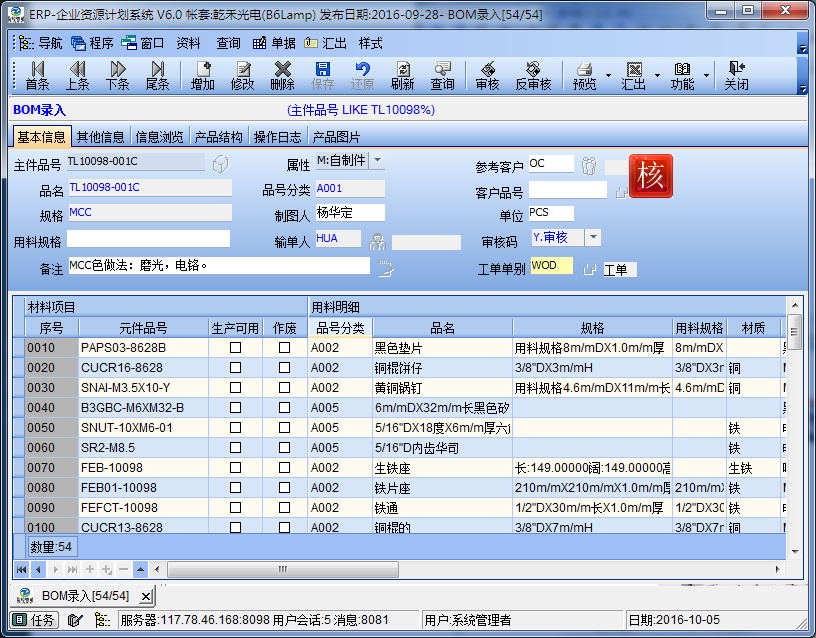Click the grid's horizontal scrollbar thumb
The width and height of the screenshot is (816, 638).
pyautogui.click(x=283, y=569)
